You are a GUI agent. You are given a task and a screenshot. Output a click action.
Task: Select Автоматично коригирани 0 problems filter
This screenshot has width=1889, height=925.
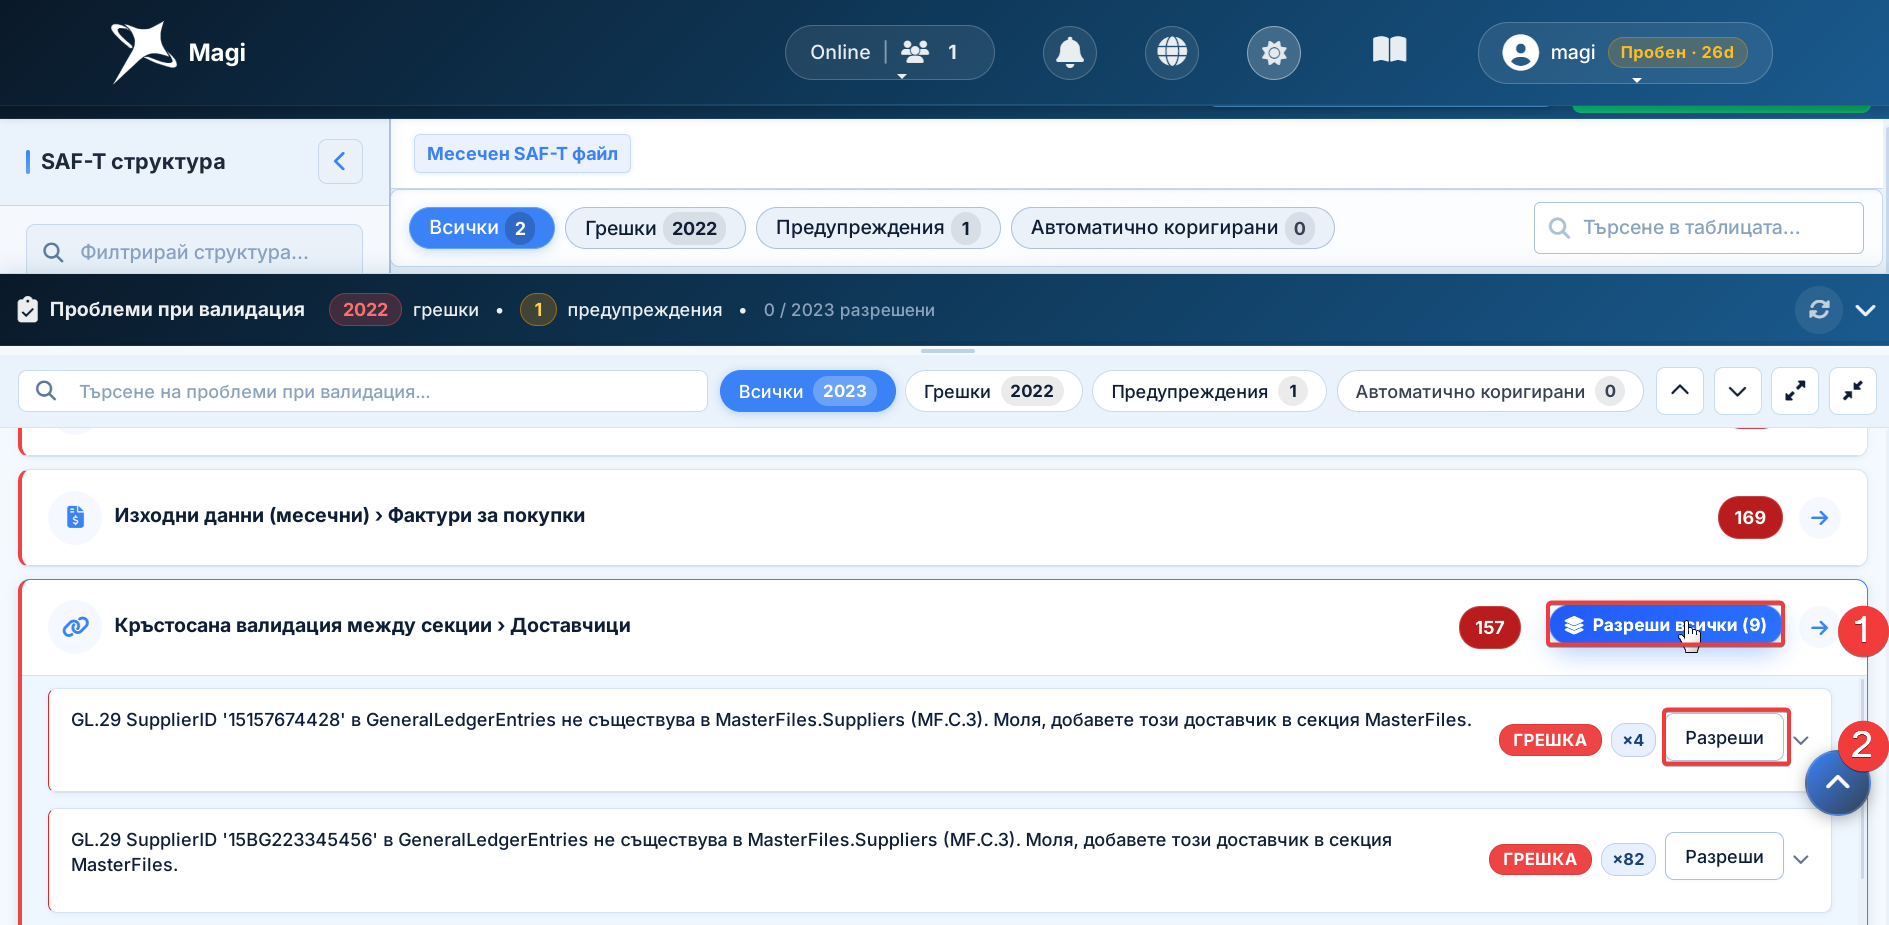pyautogui.click(x=1490, y=391)
